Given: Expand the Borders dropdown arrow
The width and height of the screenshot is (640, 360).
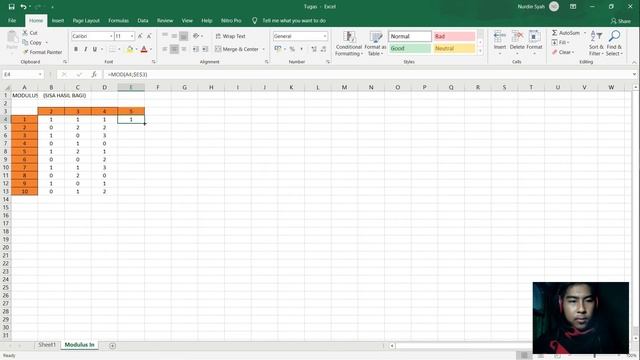Looking at the screenshot, I should [119, 49].
